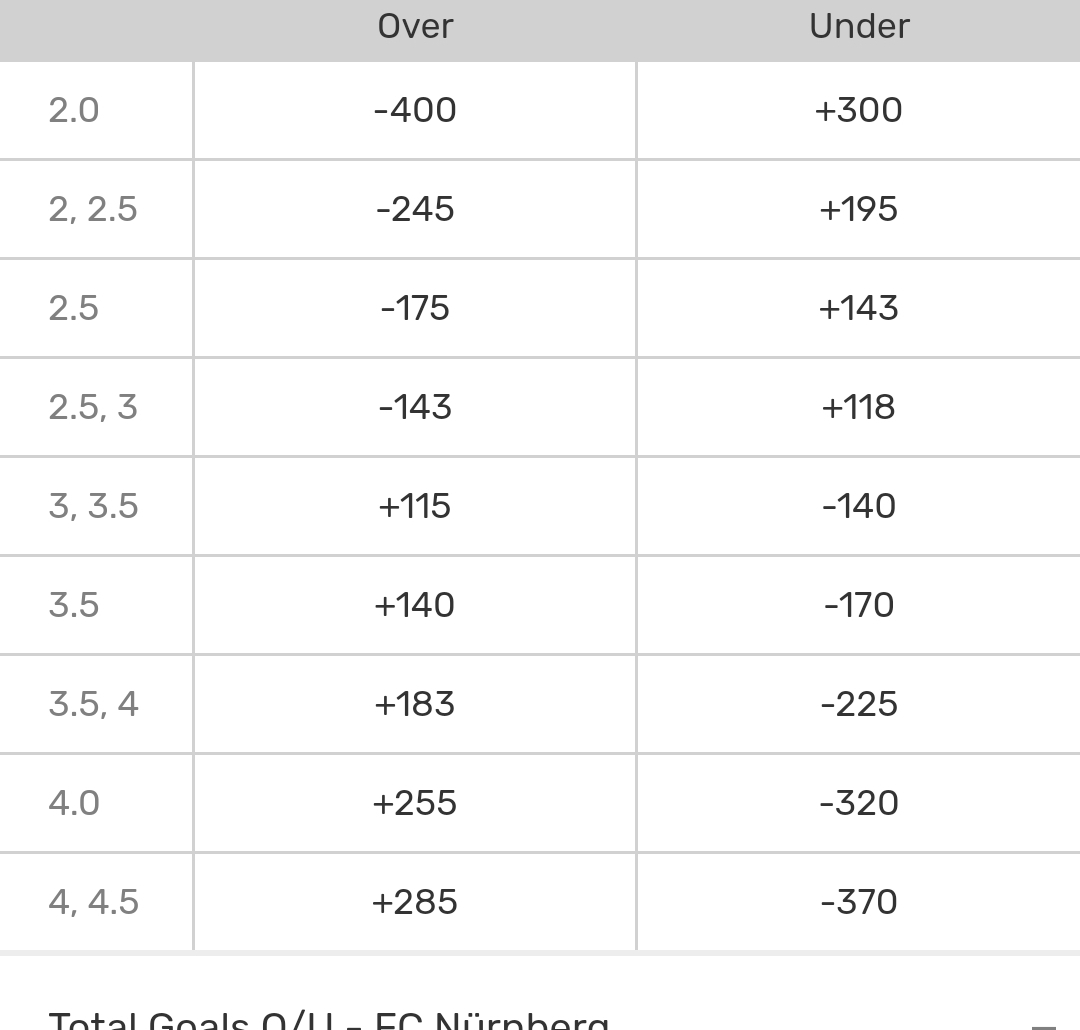The height and width of the screenshot is (1030, 1080).
Task: Choose Over 3.5, 4 at +183
Action: click(x=415, y=704)
